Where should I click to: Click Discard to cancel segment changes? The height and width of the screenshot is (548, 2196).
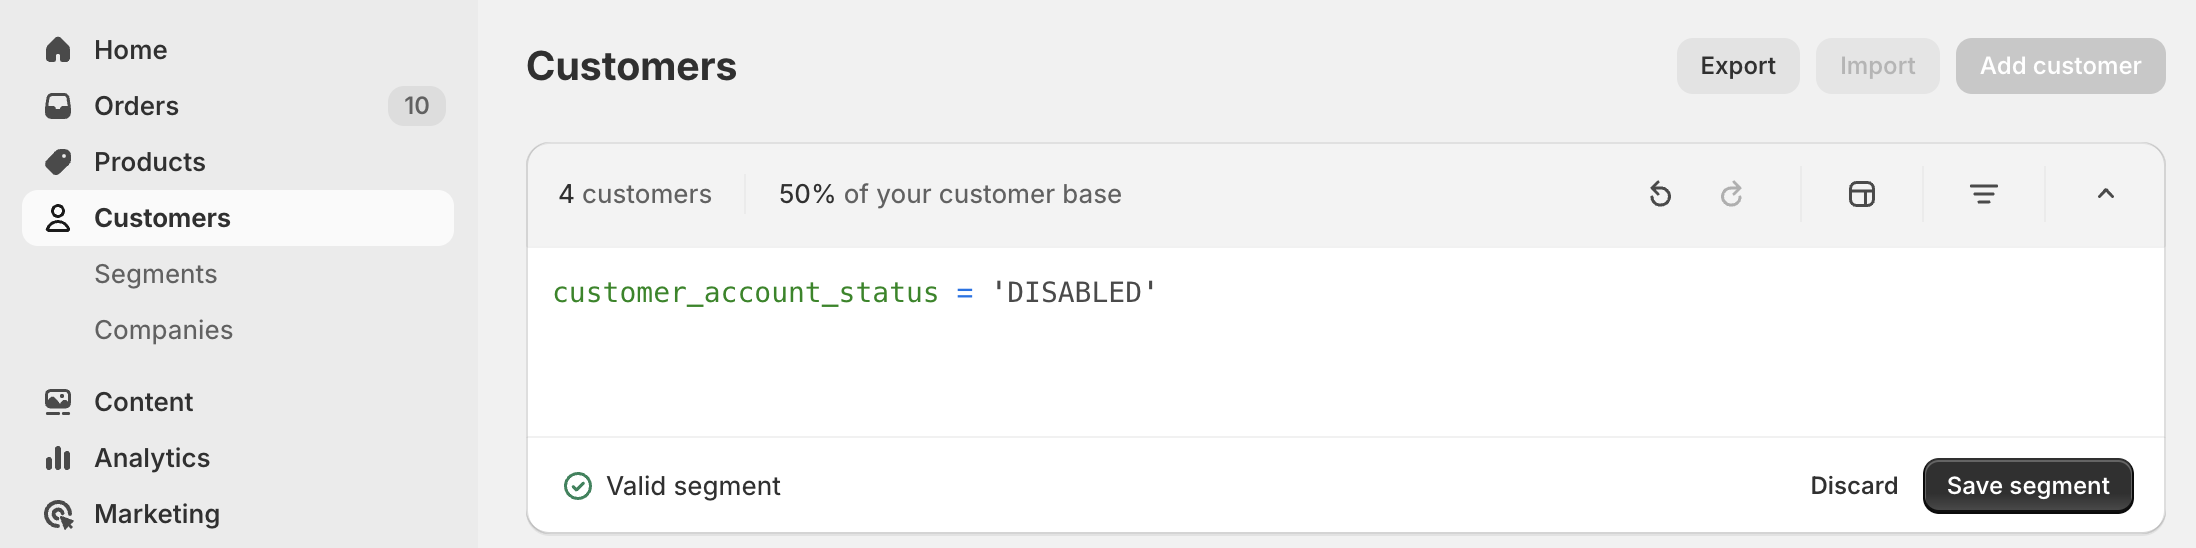pos(1854,486)
